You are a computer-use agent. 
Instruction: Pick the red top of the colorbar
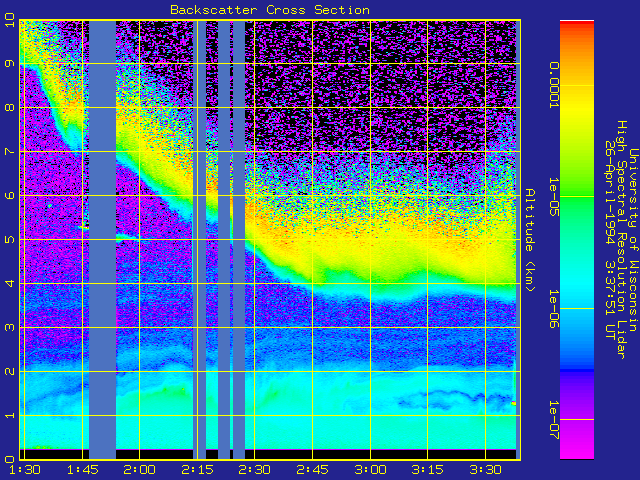coord(577,24)
